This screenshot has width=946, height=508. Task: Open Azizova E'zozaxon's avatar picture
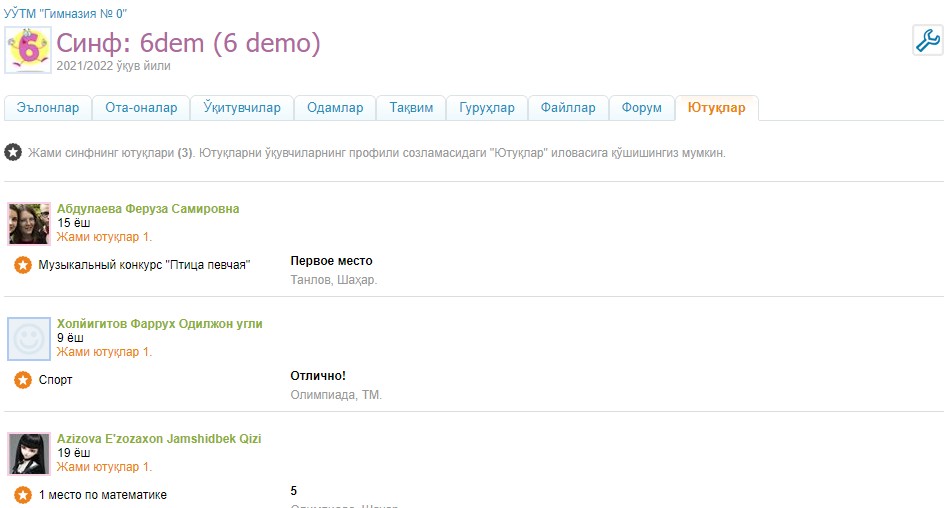point(29,454)
